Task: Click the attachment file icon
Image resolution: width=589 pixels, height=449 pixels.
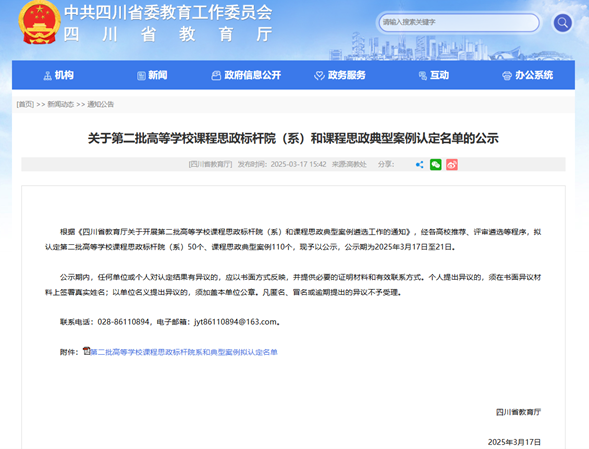Action: point(86,351)
